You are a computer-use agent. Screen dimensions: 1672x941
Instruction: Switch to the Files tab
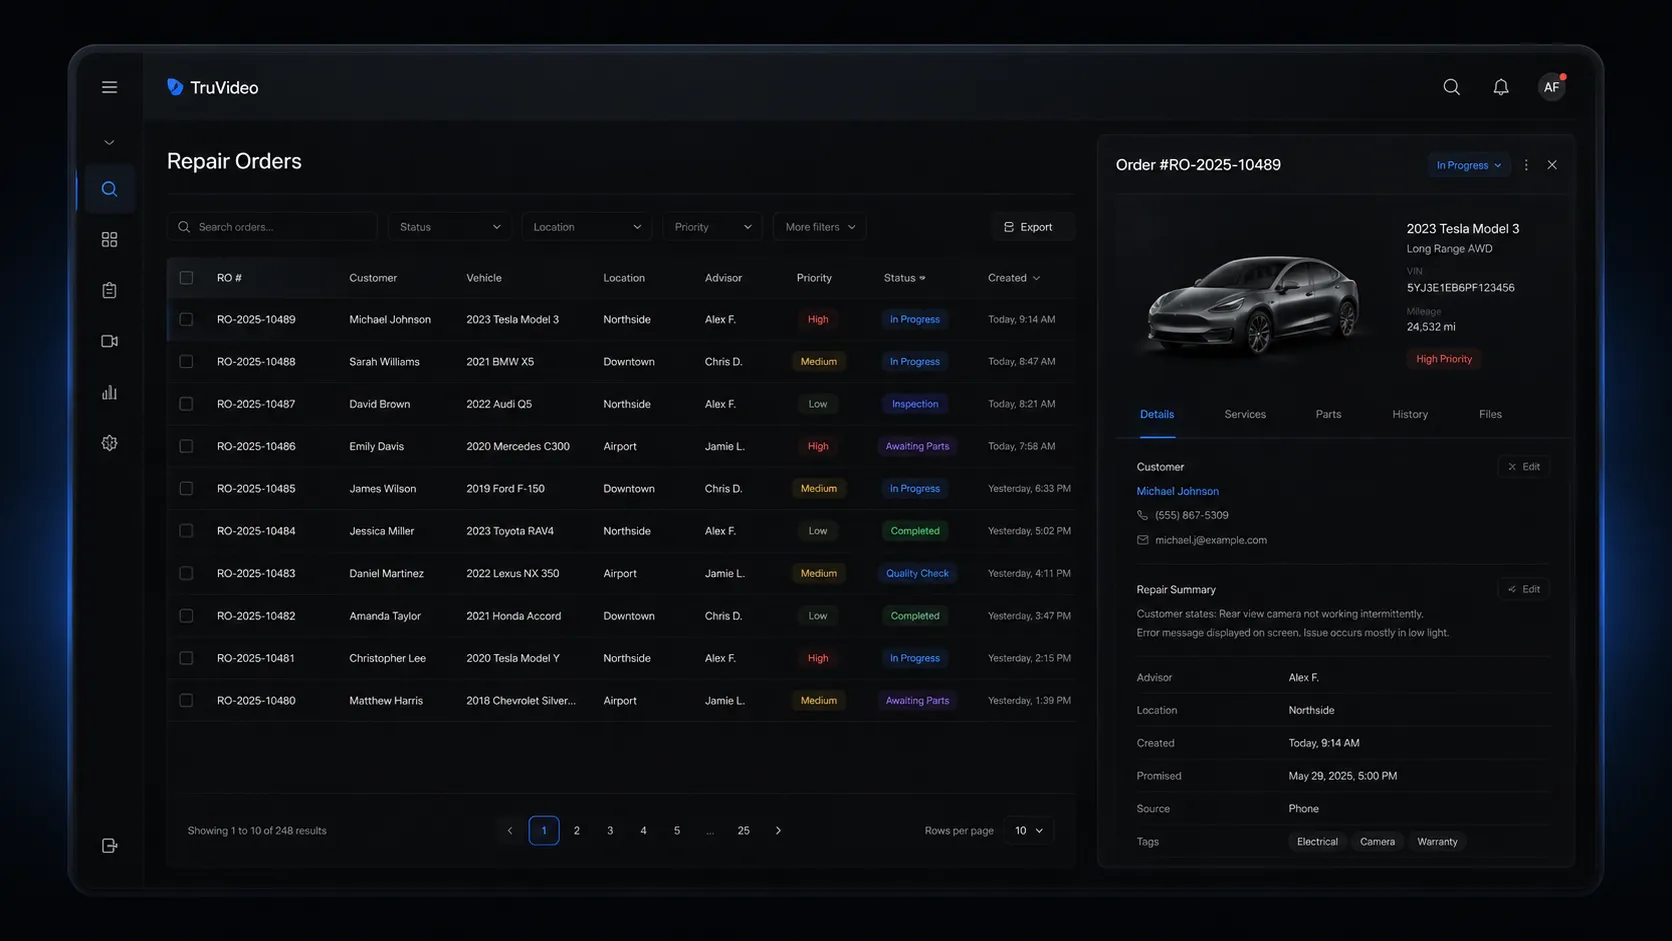(1490, 414)
